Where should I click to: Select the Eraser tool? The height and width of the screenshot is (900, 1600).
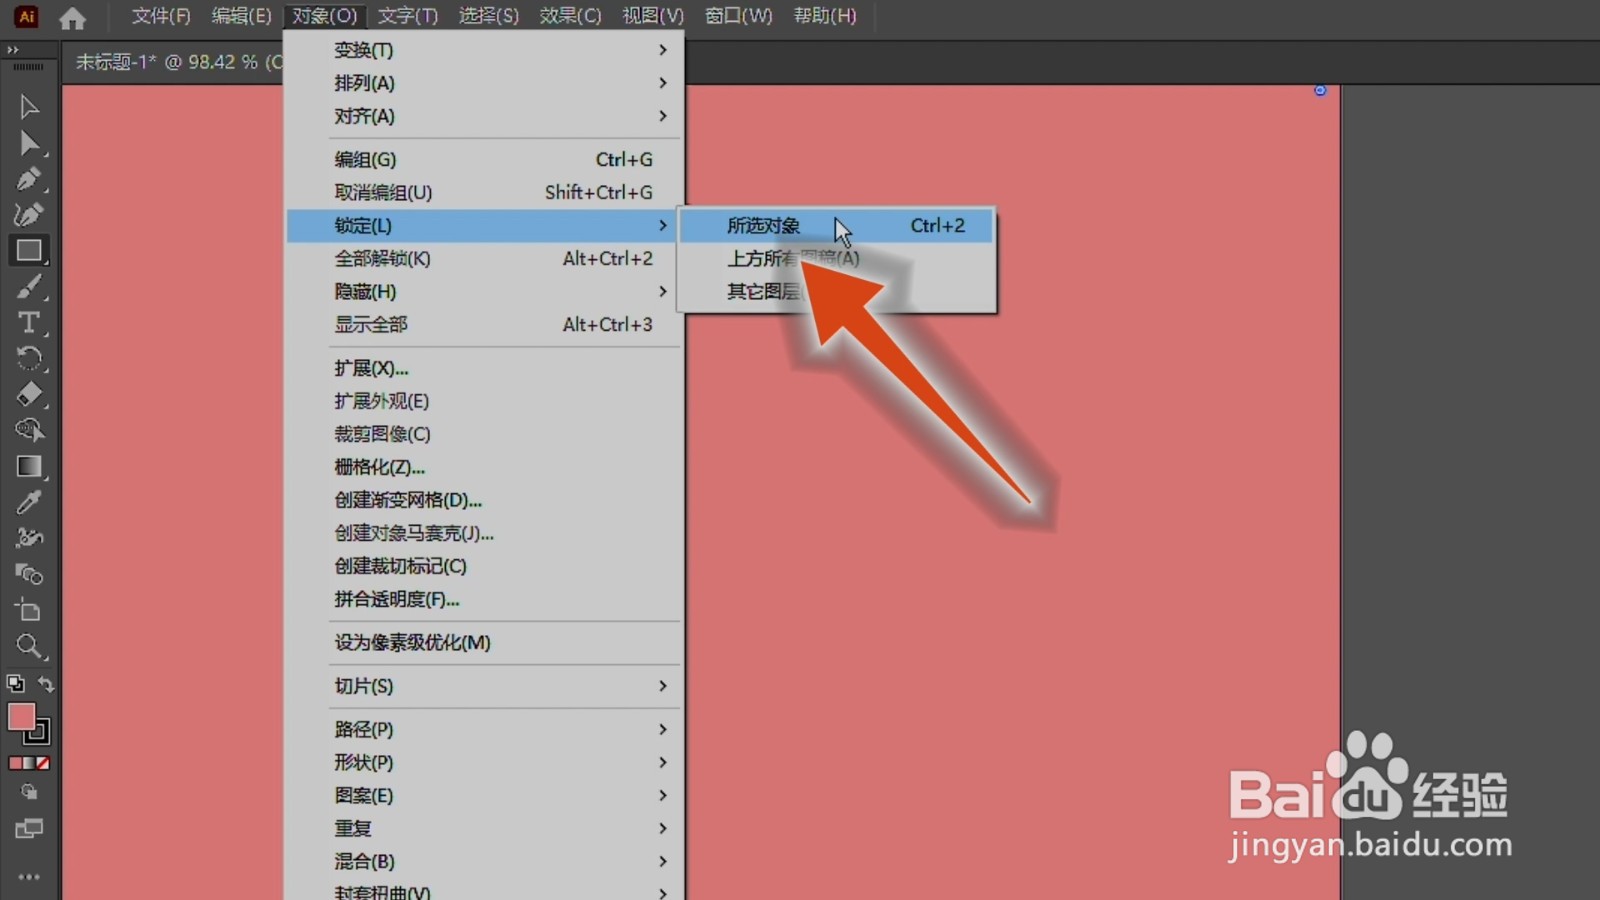tap(29, 395)
